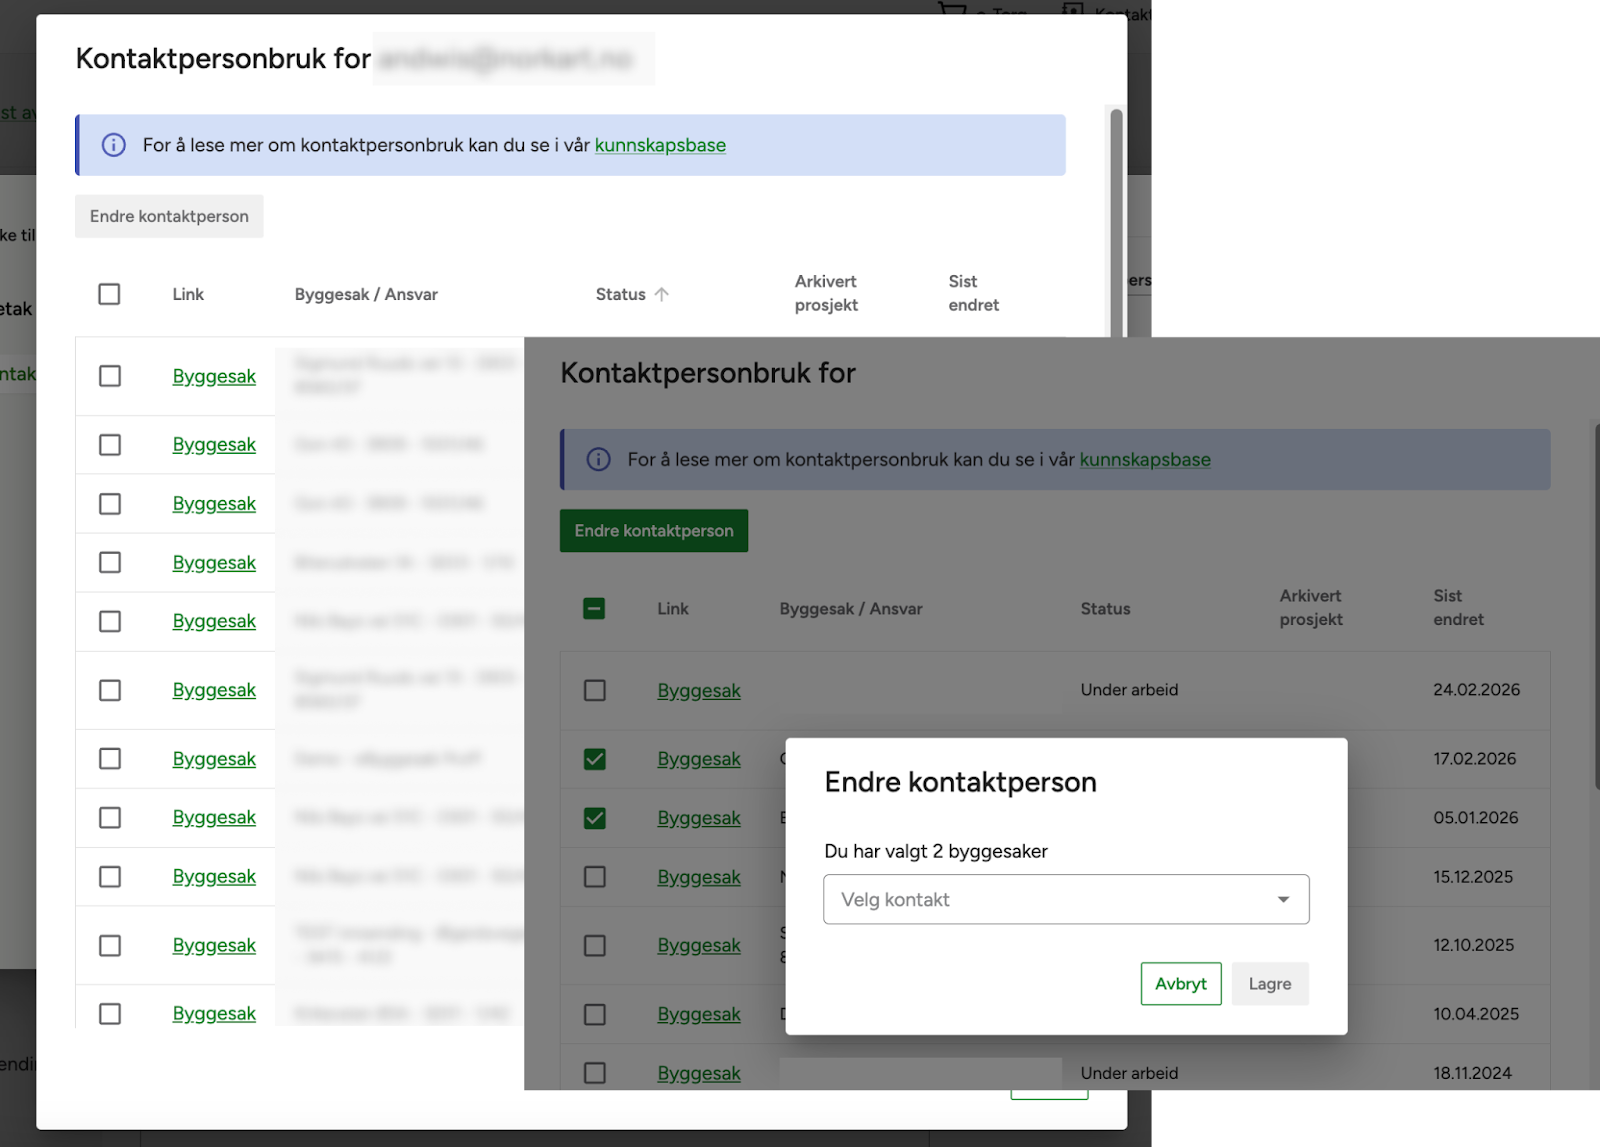Check the empty select-all checkbox beside Link header
The height and width of the screenshot is (1147, 1600).
tap(109, 294)
